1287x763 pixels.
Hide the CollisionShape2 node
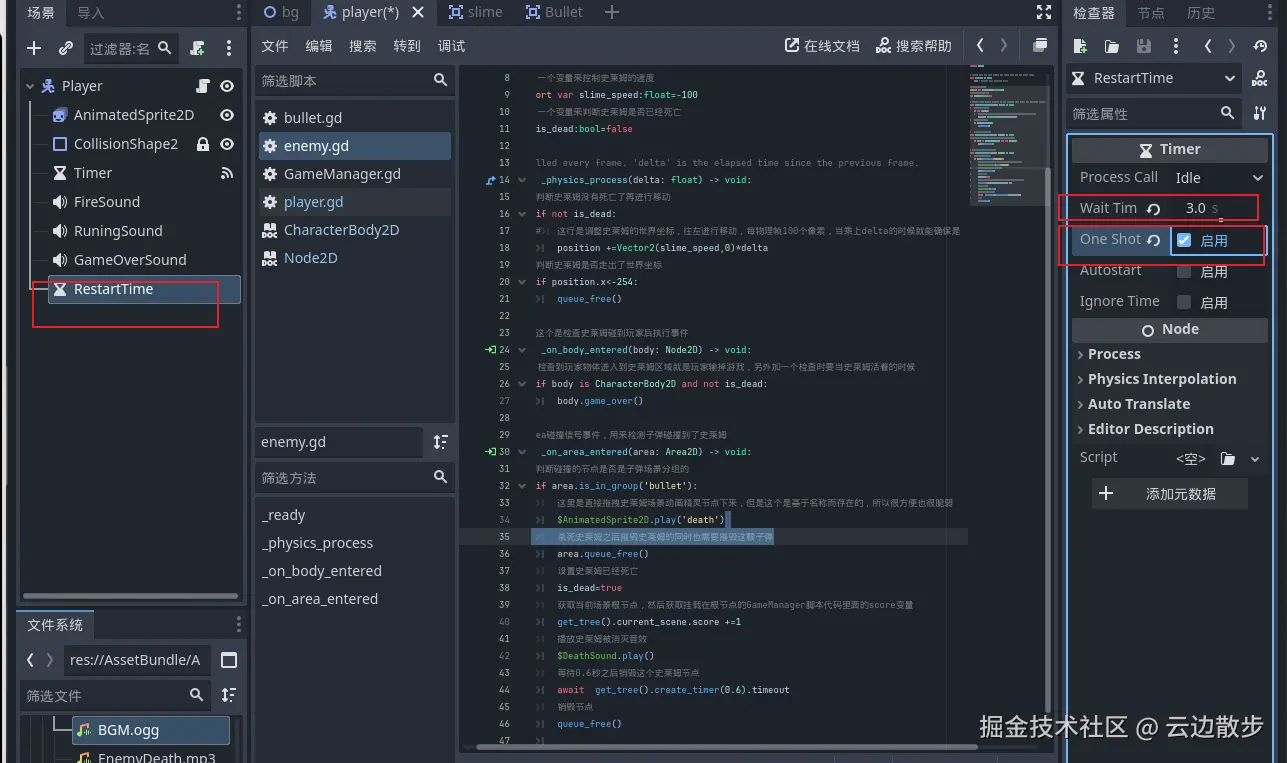227,144
